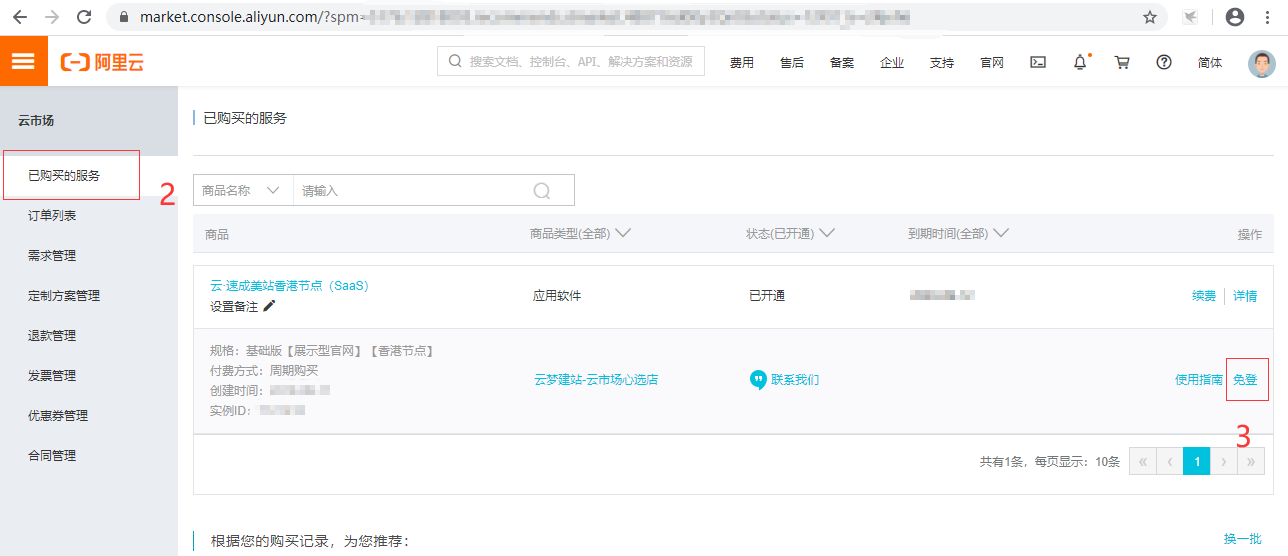This screenshot has width=1288, height=556.
Task: Go back with browser back arrow
Action: [x=20, y=17]
